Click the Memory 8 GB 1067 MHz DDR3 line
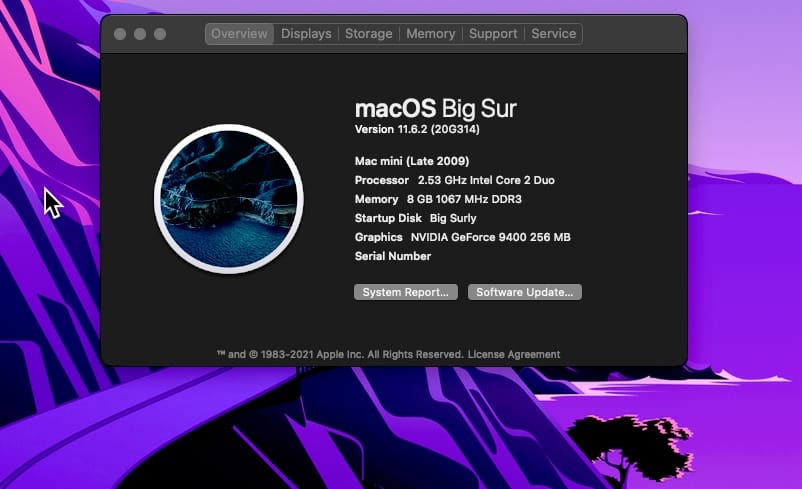802x489 pixels. (438, 199)
